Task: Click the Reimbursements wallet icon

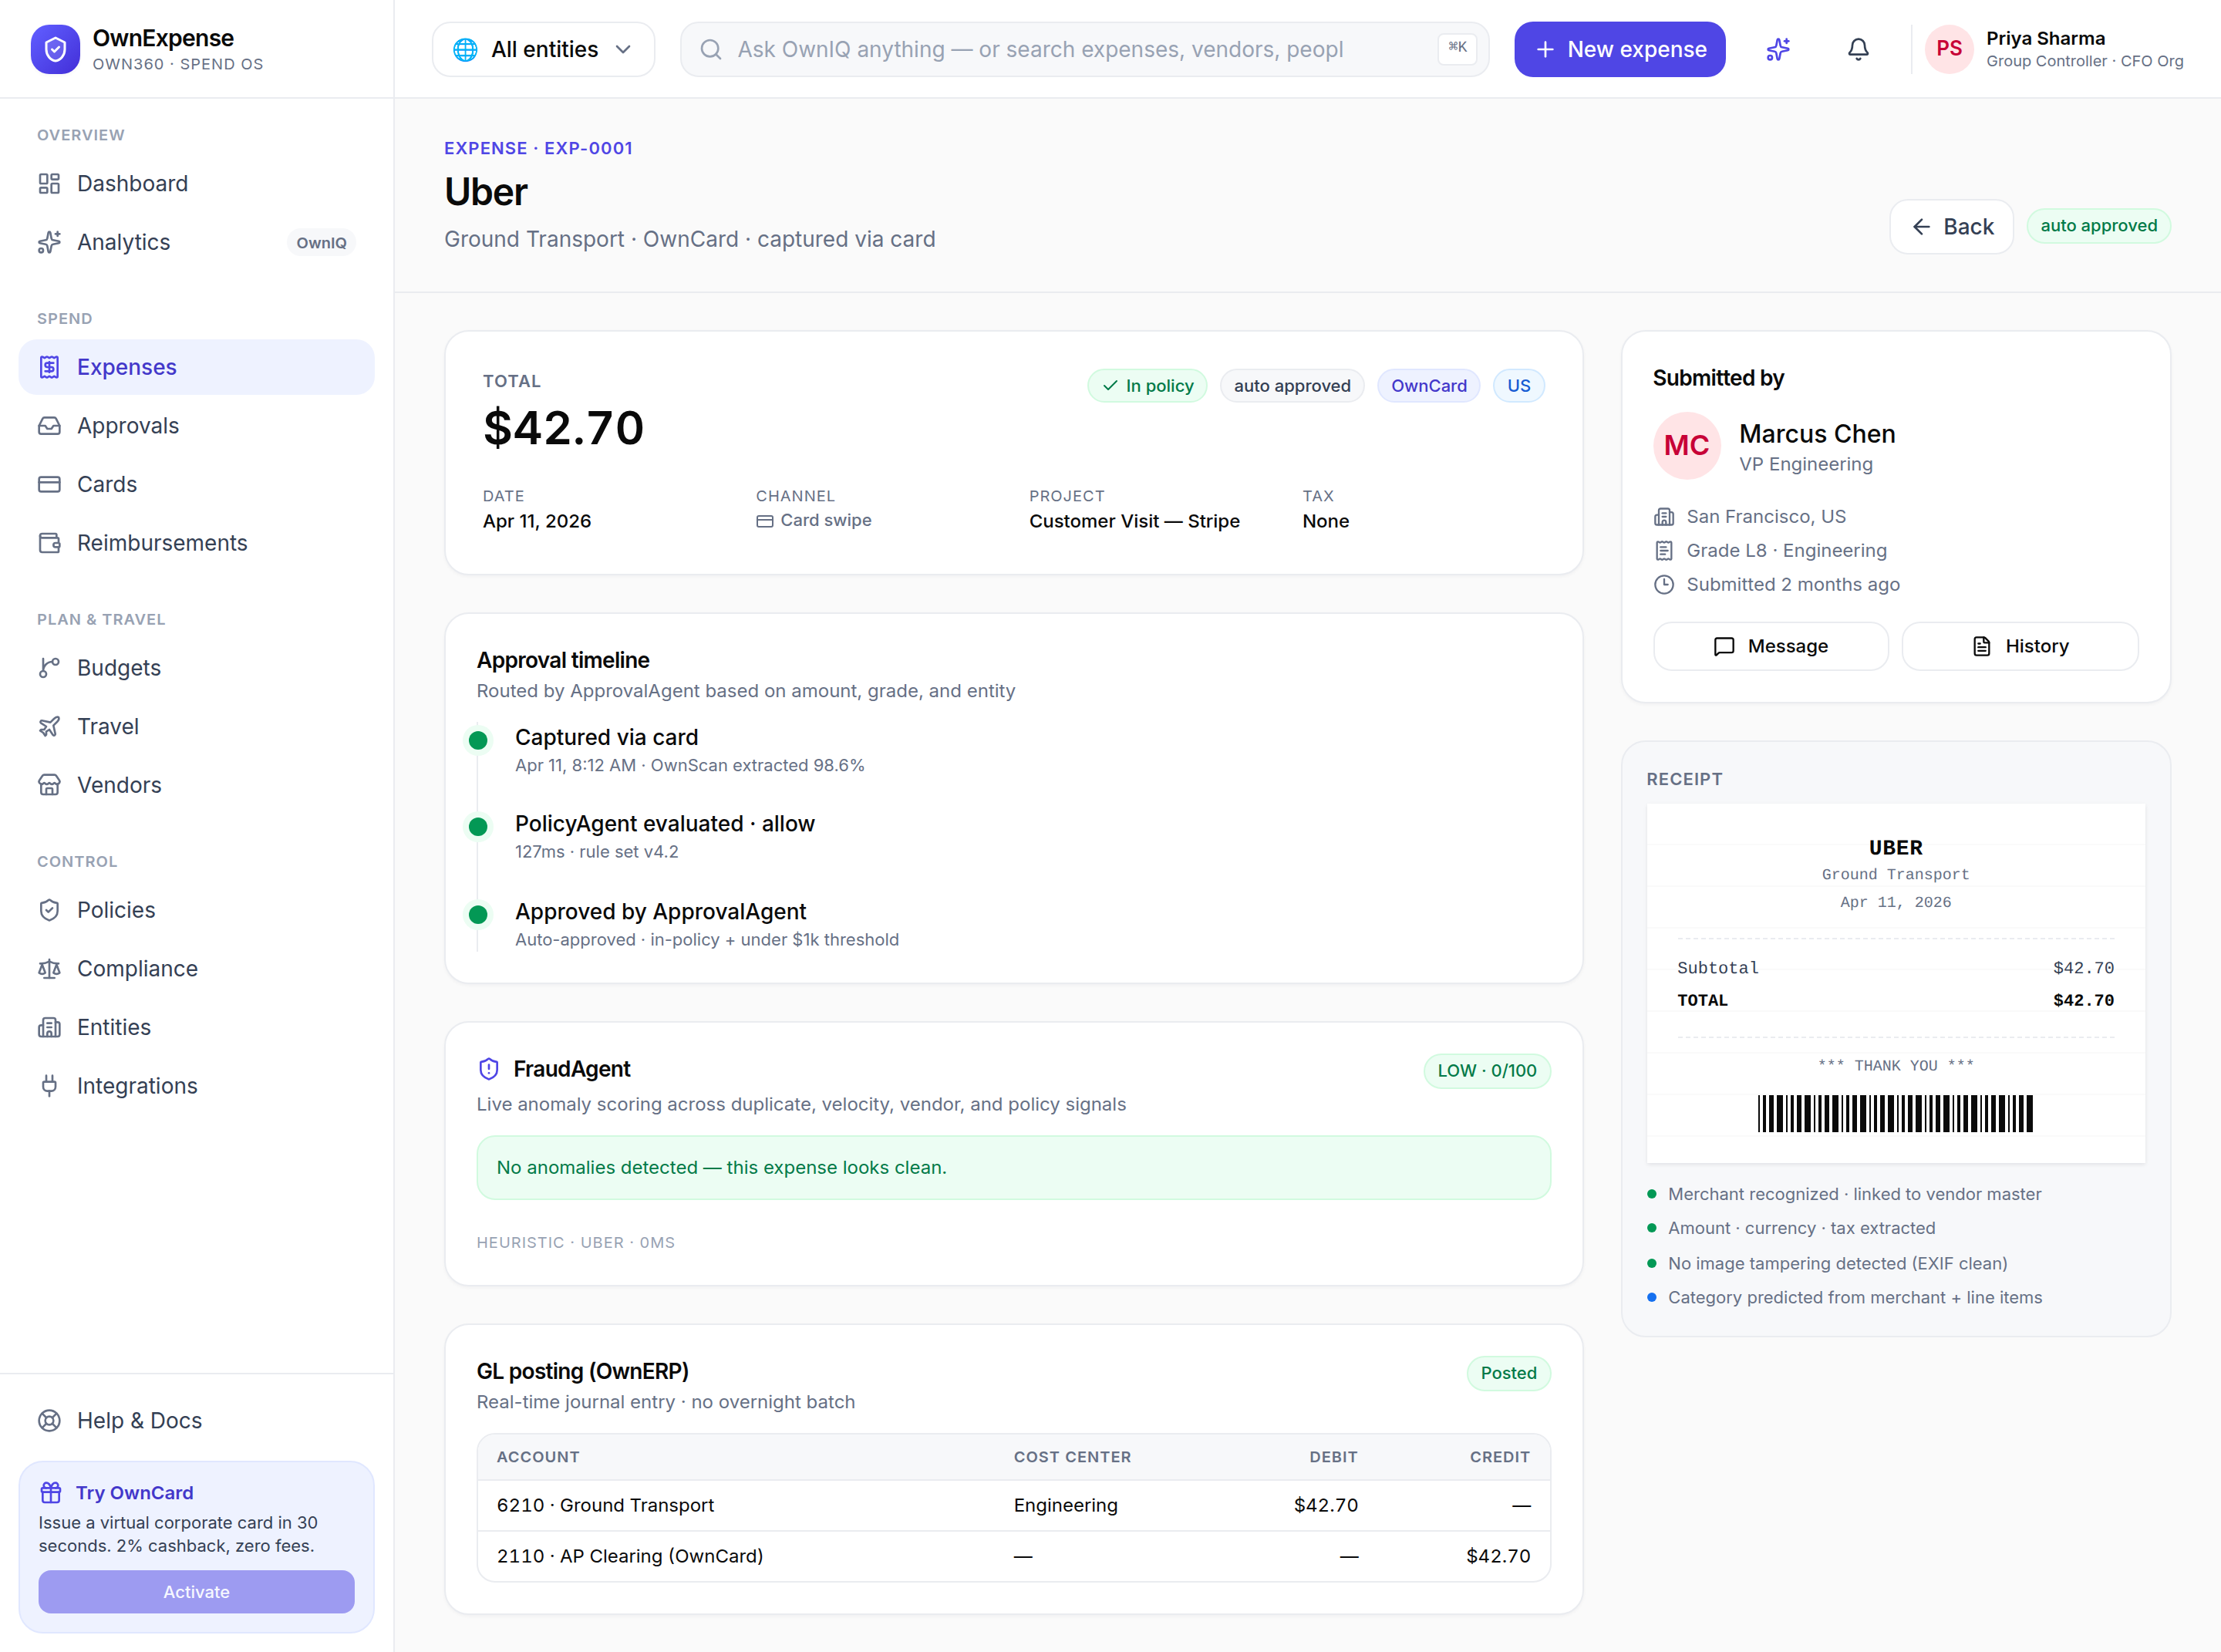Action: click(49, 543)
